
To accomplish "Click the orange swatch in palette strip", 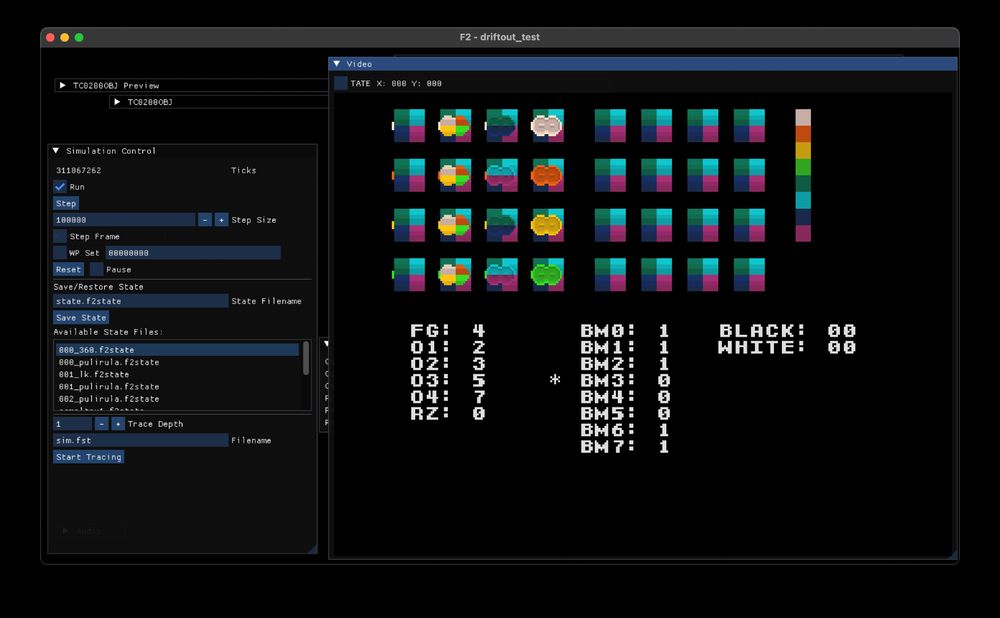I will (803, 134).
